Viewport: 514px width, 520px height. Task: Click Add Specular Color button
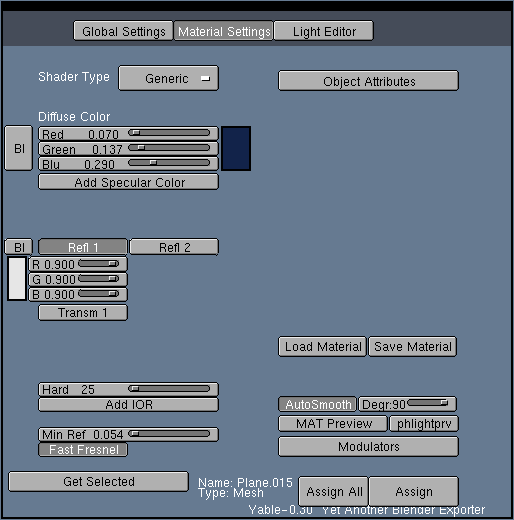click(x=128, y=182)
